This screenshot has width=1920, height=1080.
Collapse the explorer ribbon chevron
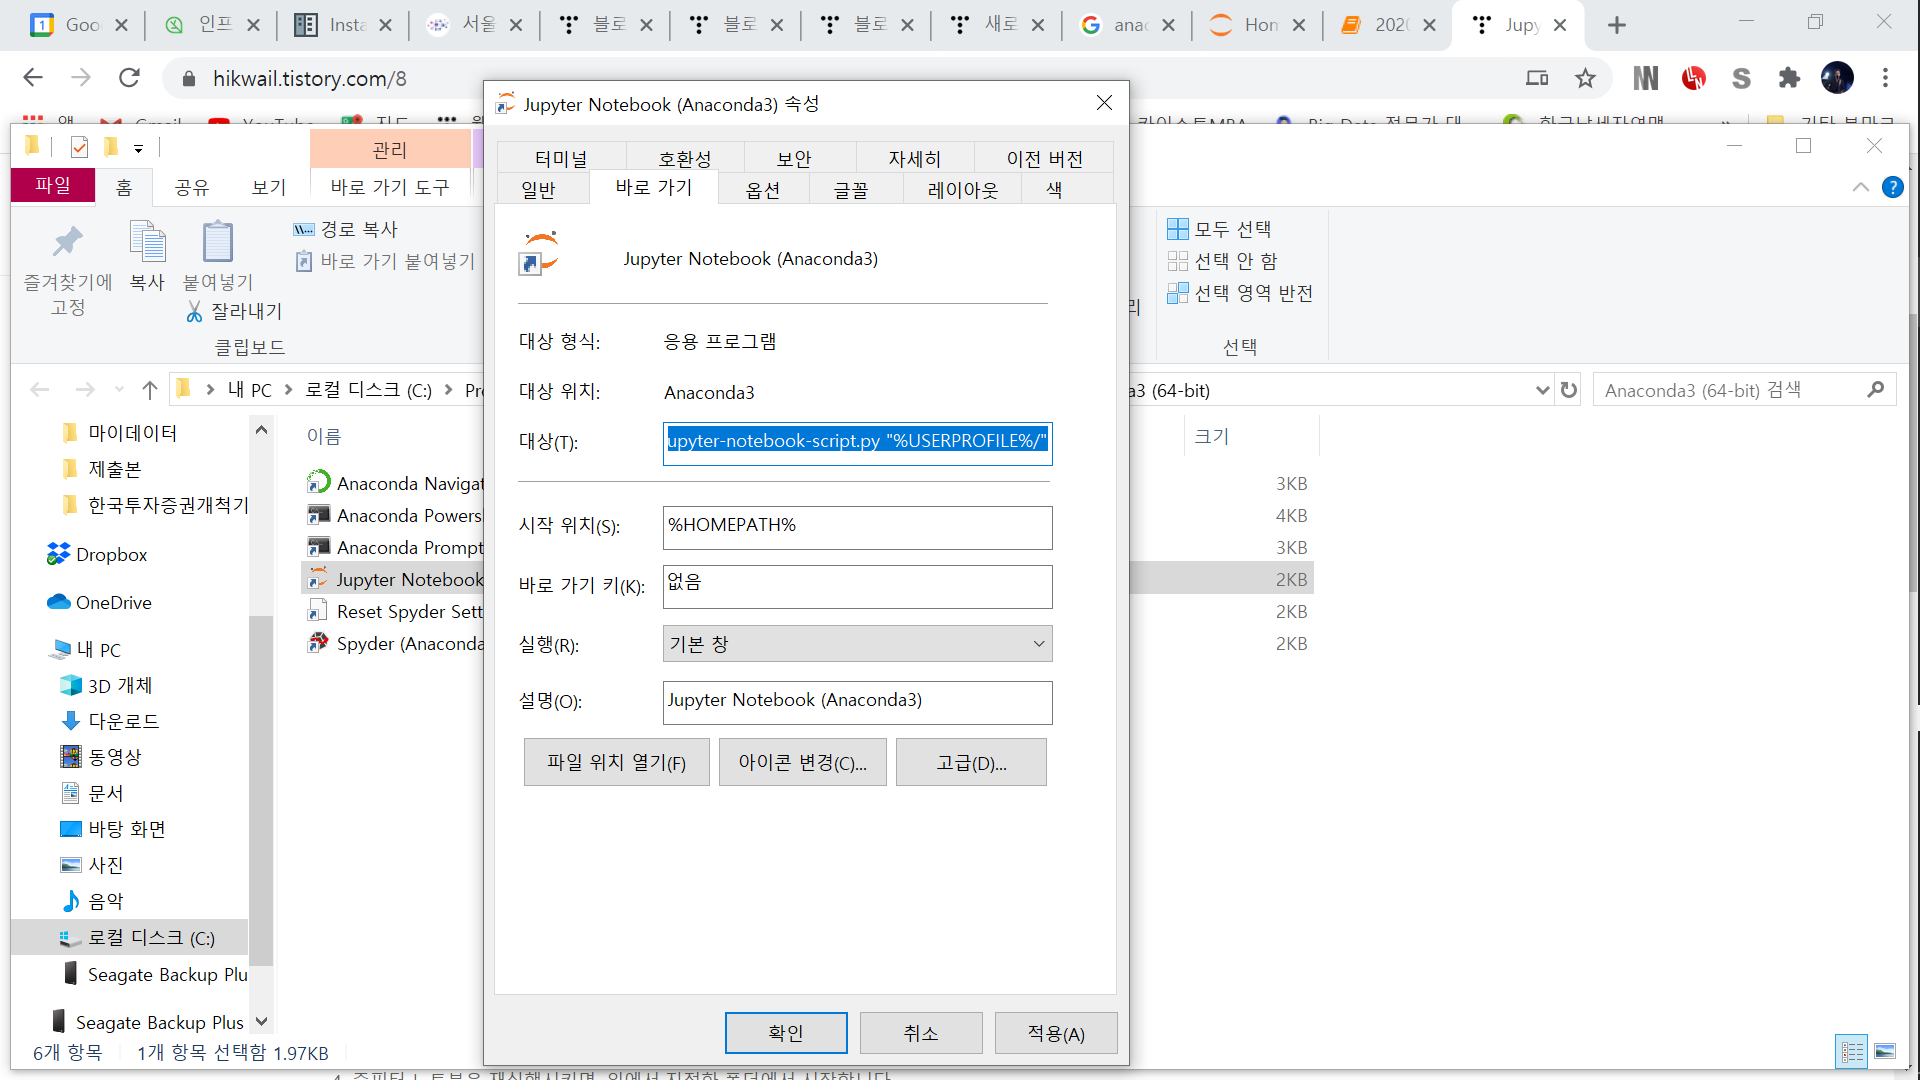click(1860, 187)
